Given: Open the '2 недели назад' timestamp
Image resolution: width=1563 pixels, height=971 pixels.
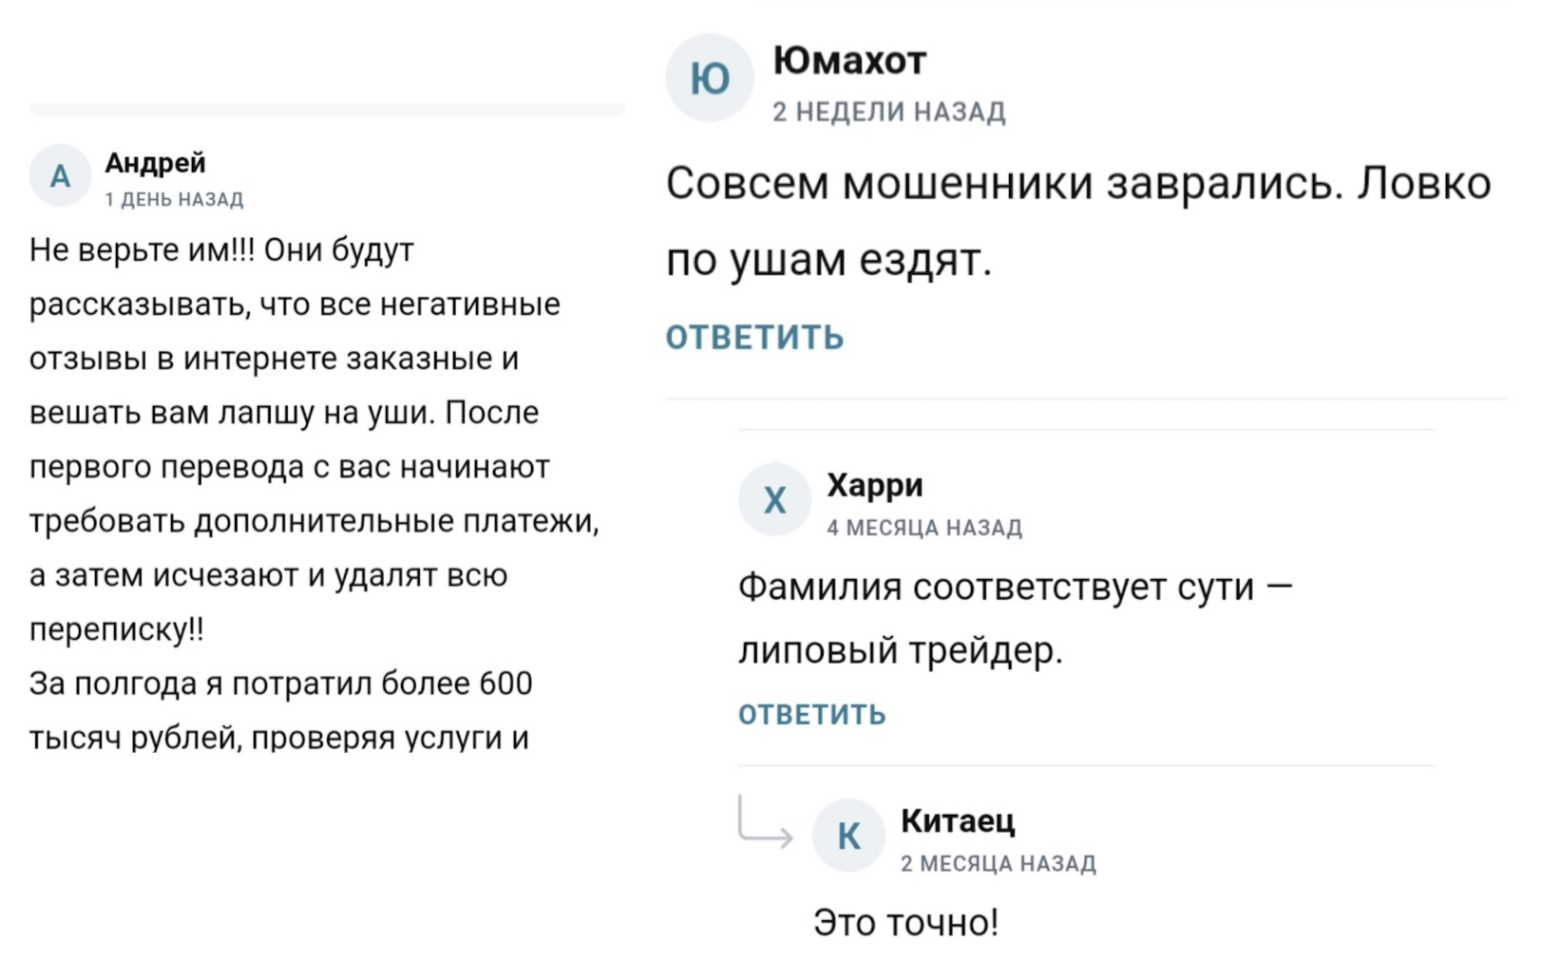Looking at the screenshot, I should [x=888, y=112].
